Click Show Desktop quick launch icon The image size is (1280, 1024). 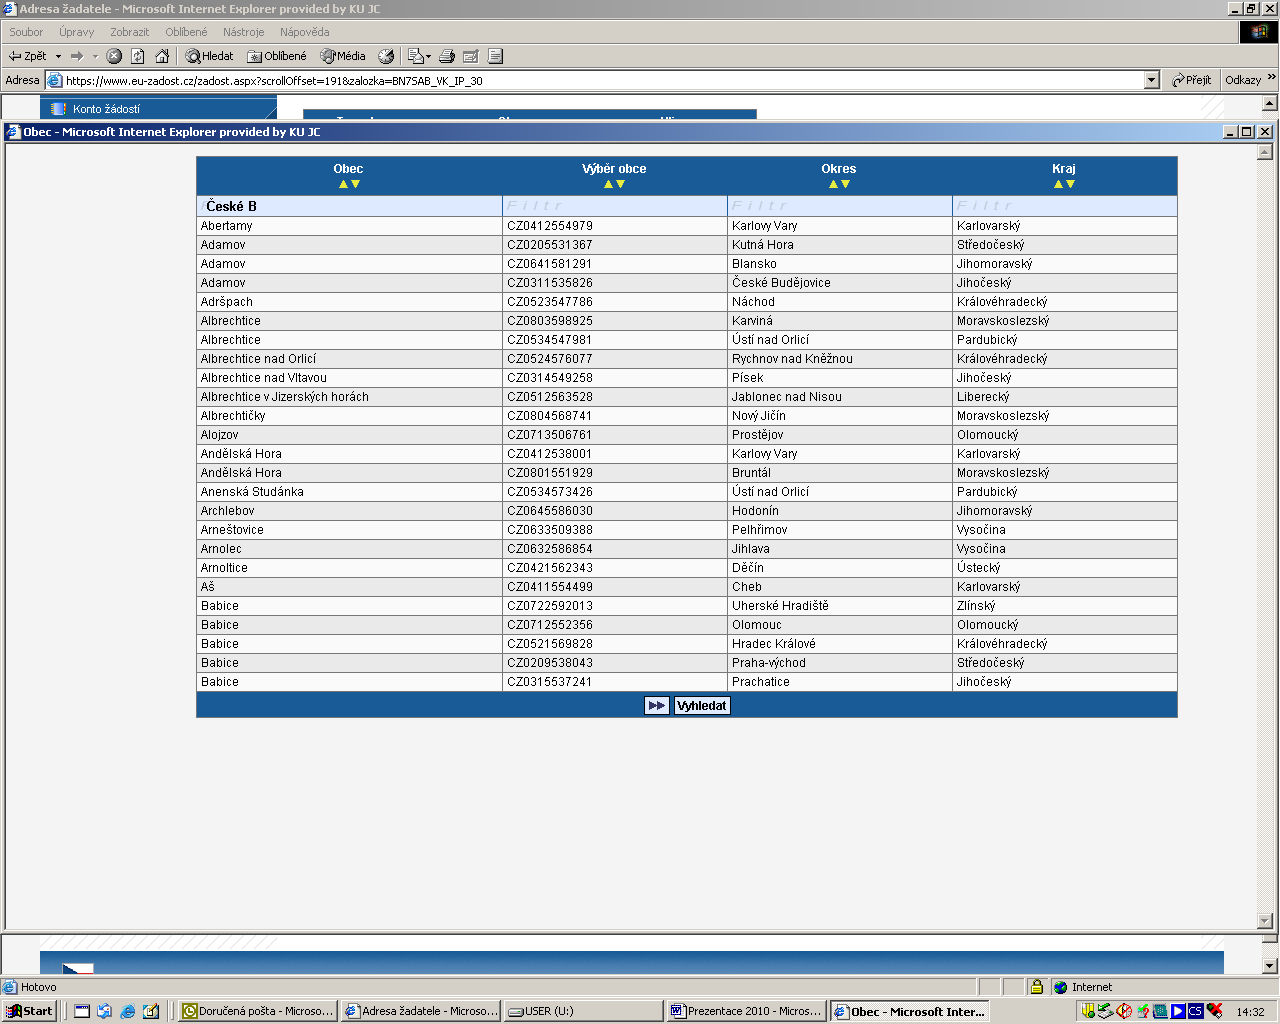click(82, 1011)
